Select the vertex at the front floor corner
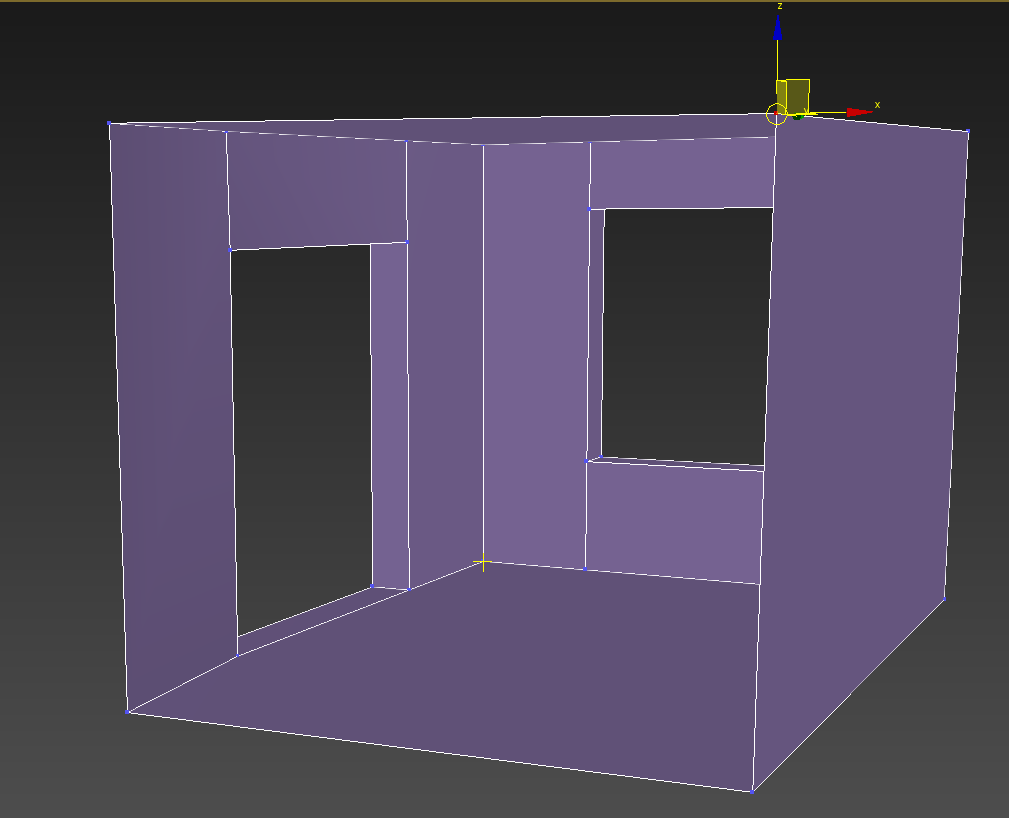The width and height of the screenshot is (1009, 818). pos(751,793)
